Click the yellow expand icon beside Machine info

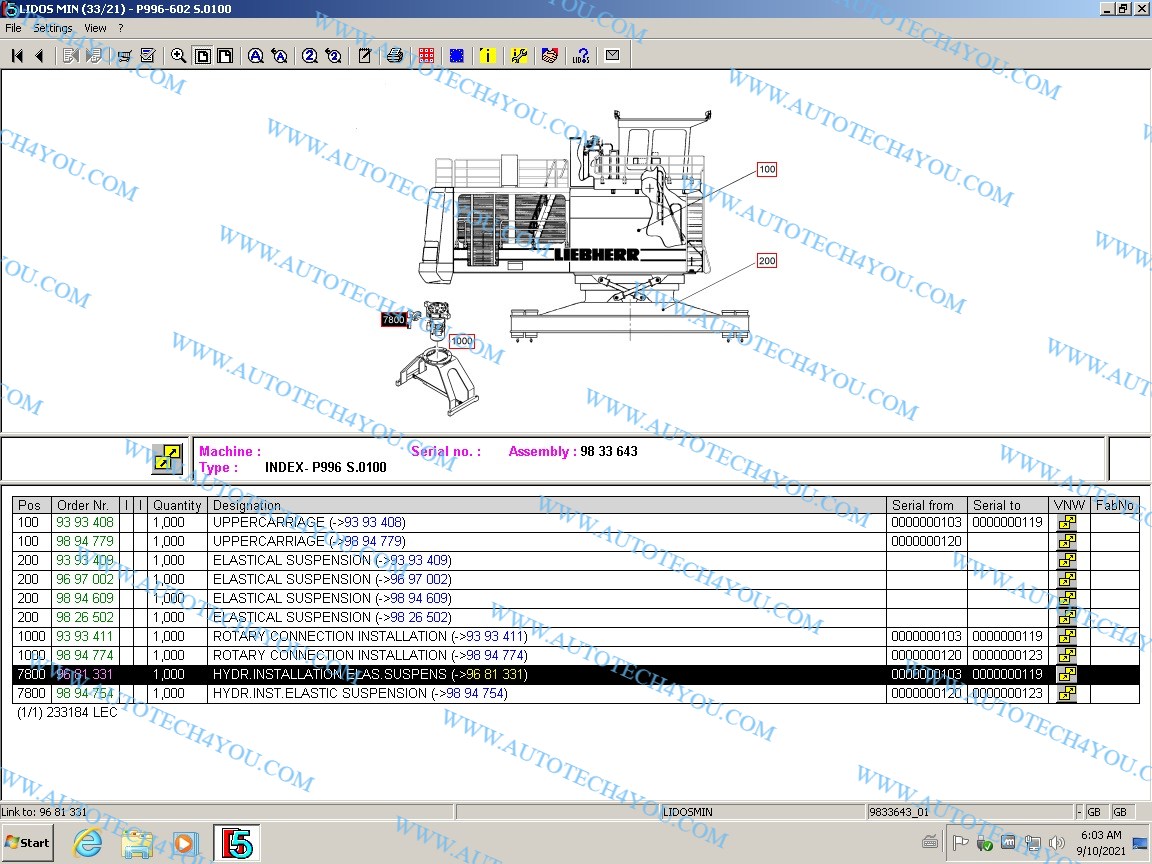[167, 459]
